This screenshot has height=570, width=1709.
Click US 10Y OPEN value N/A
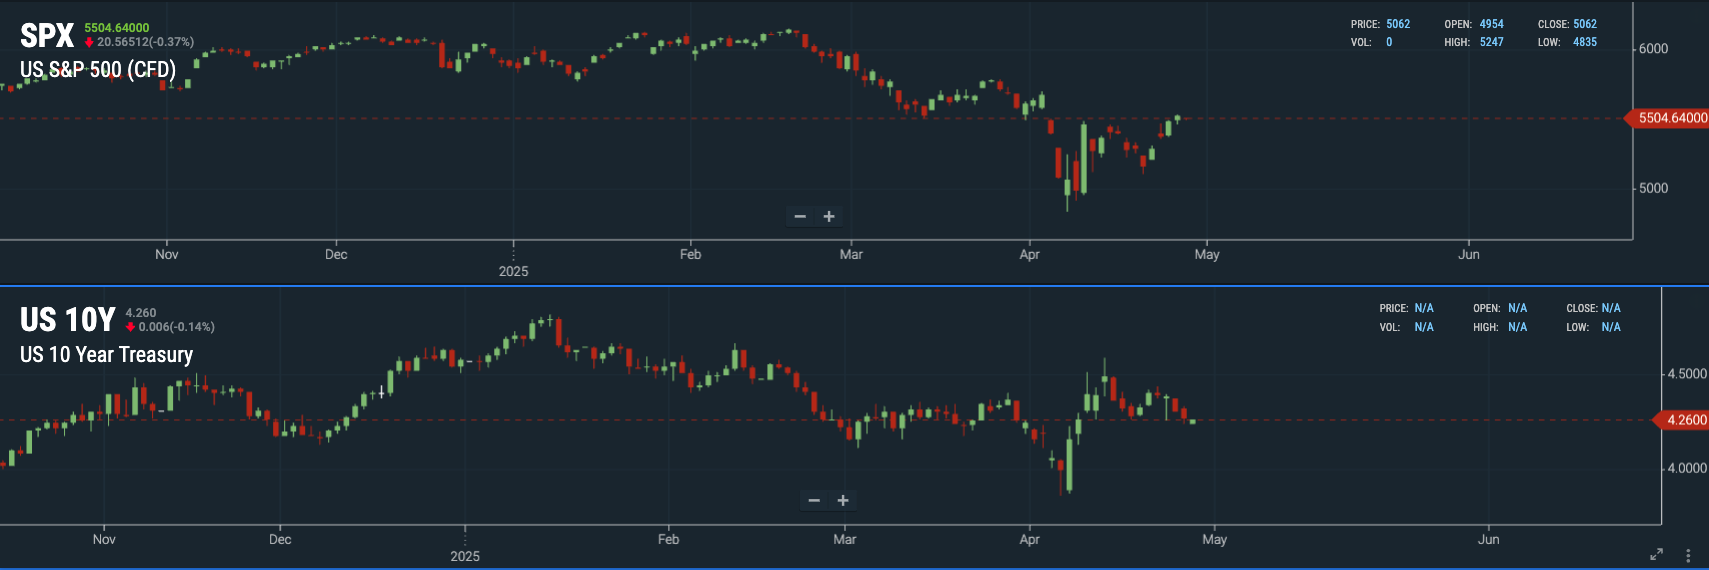pyautogui.click(x=1517, y=308)
